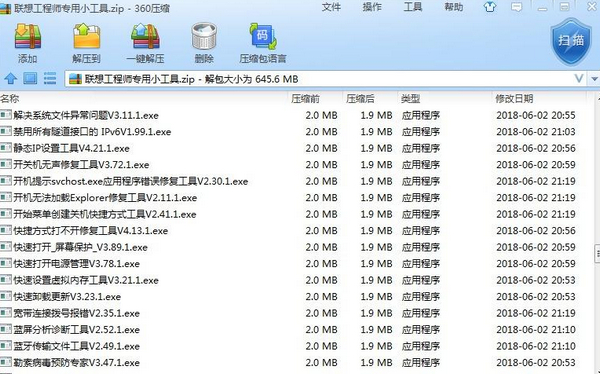Click exe icon of 静态IP设置工具 row
Viewport: 600px width, 374px height.
point(6,148)
